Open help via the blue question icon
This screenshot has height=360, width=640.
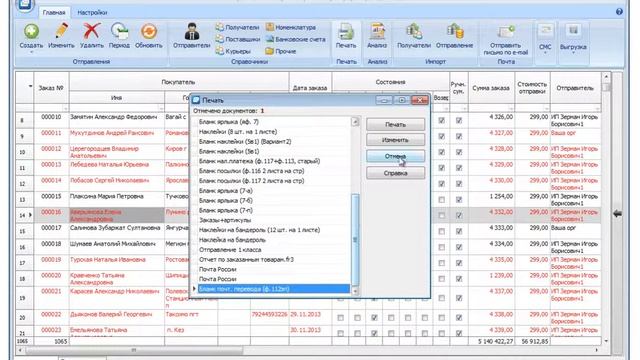pos(619,12)
